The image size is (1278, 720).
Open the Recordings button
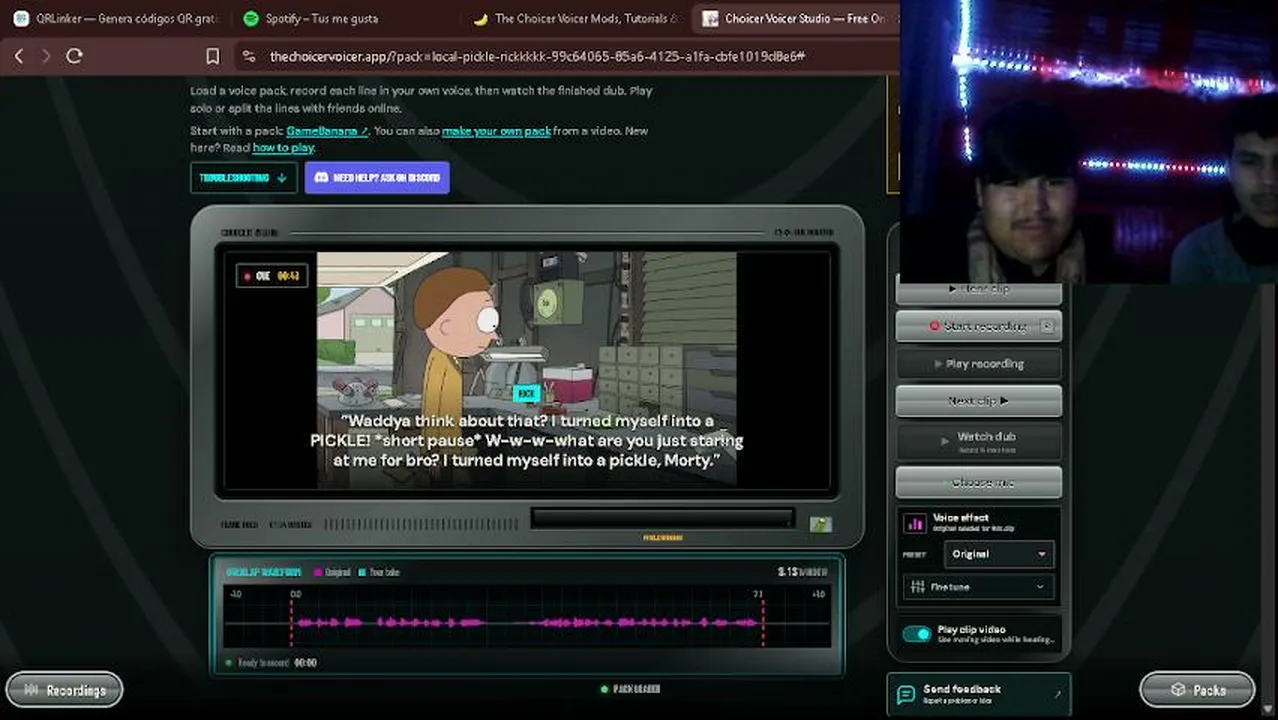(x=64, y=690)
